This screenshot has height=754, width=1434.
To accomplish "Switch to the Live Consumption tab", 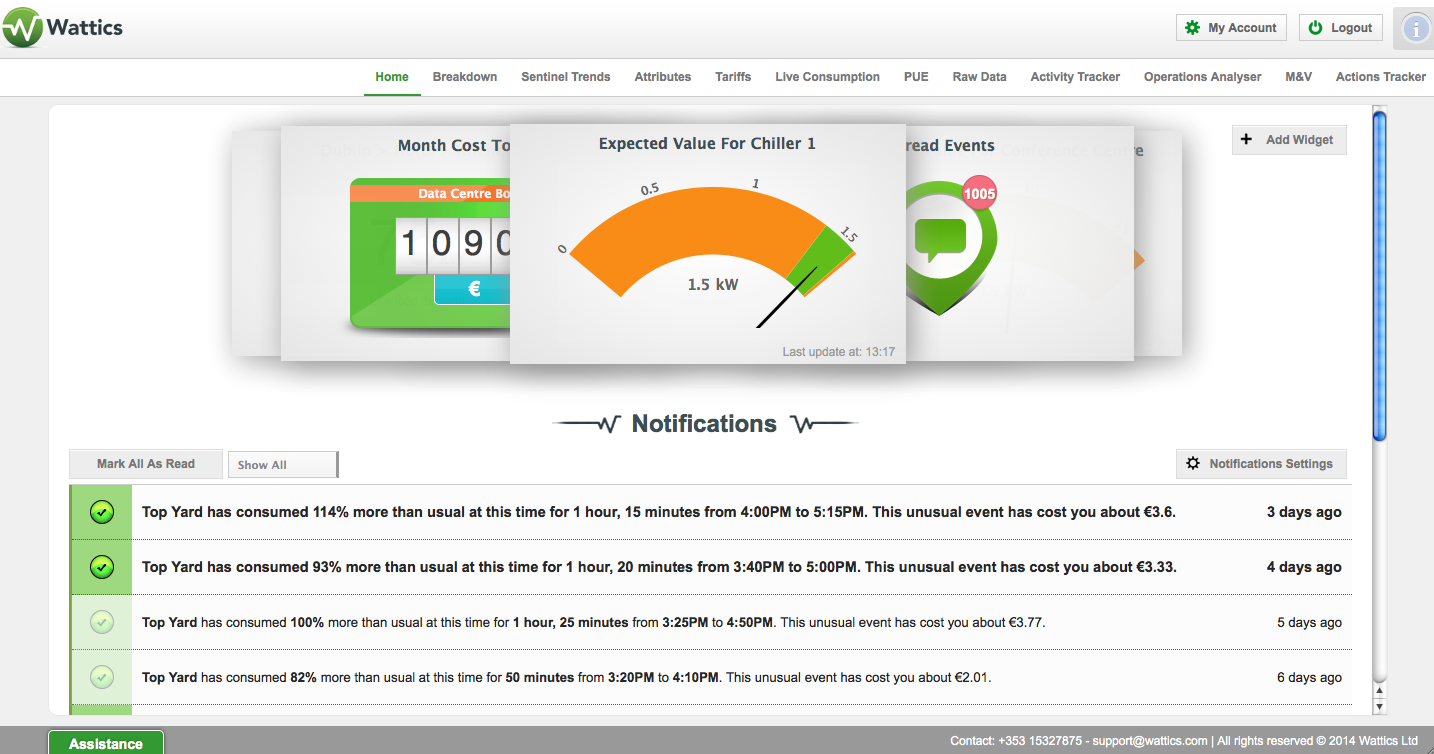I will click(827, 77).
